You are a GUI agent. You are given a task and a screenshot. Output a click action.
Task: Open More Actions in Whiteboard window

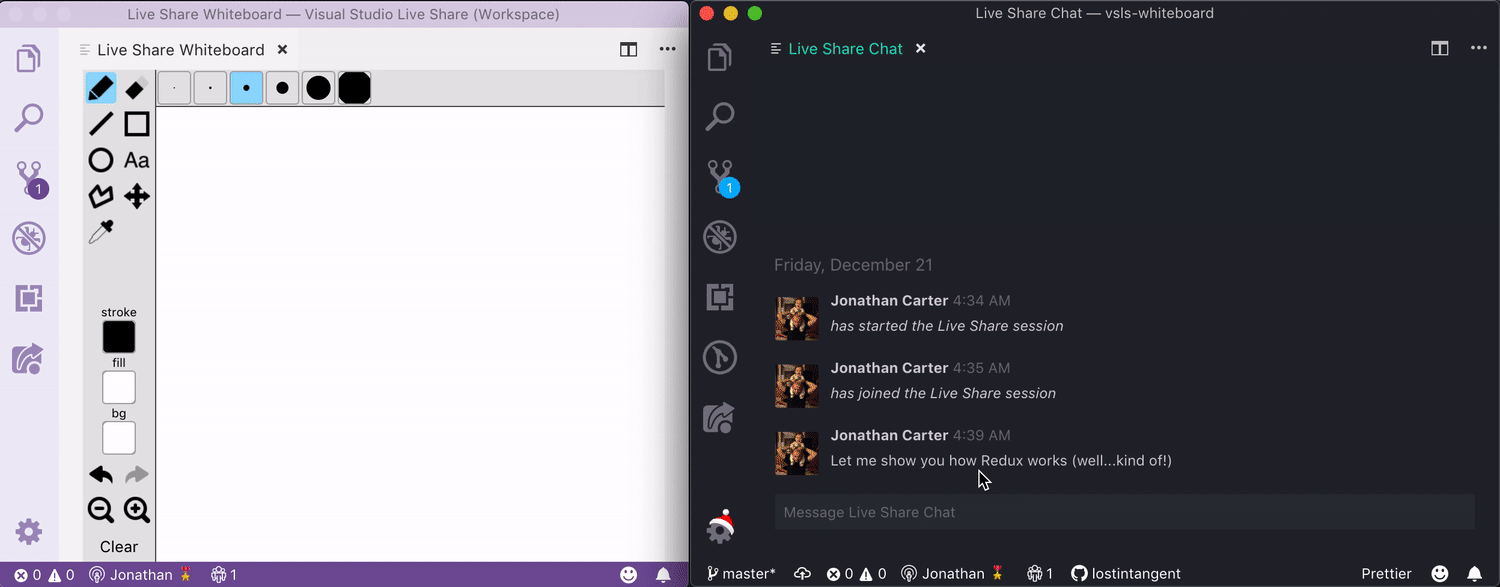tap(668, 49)
